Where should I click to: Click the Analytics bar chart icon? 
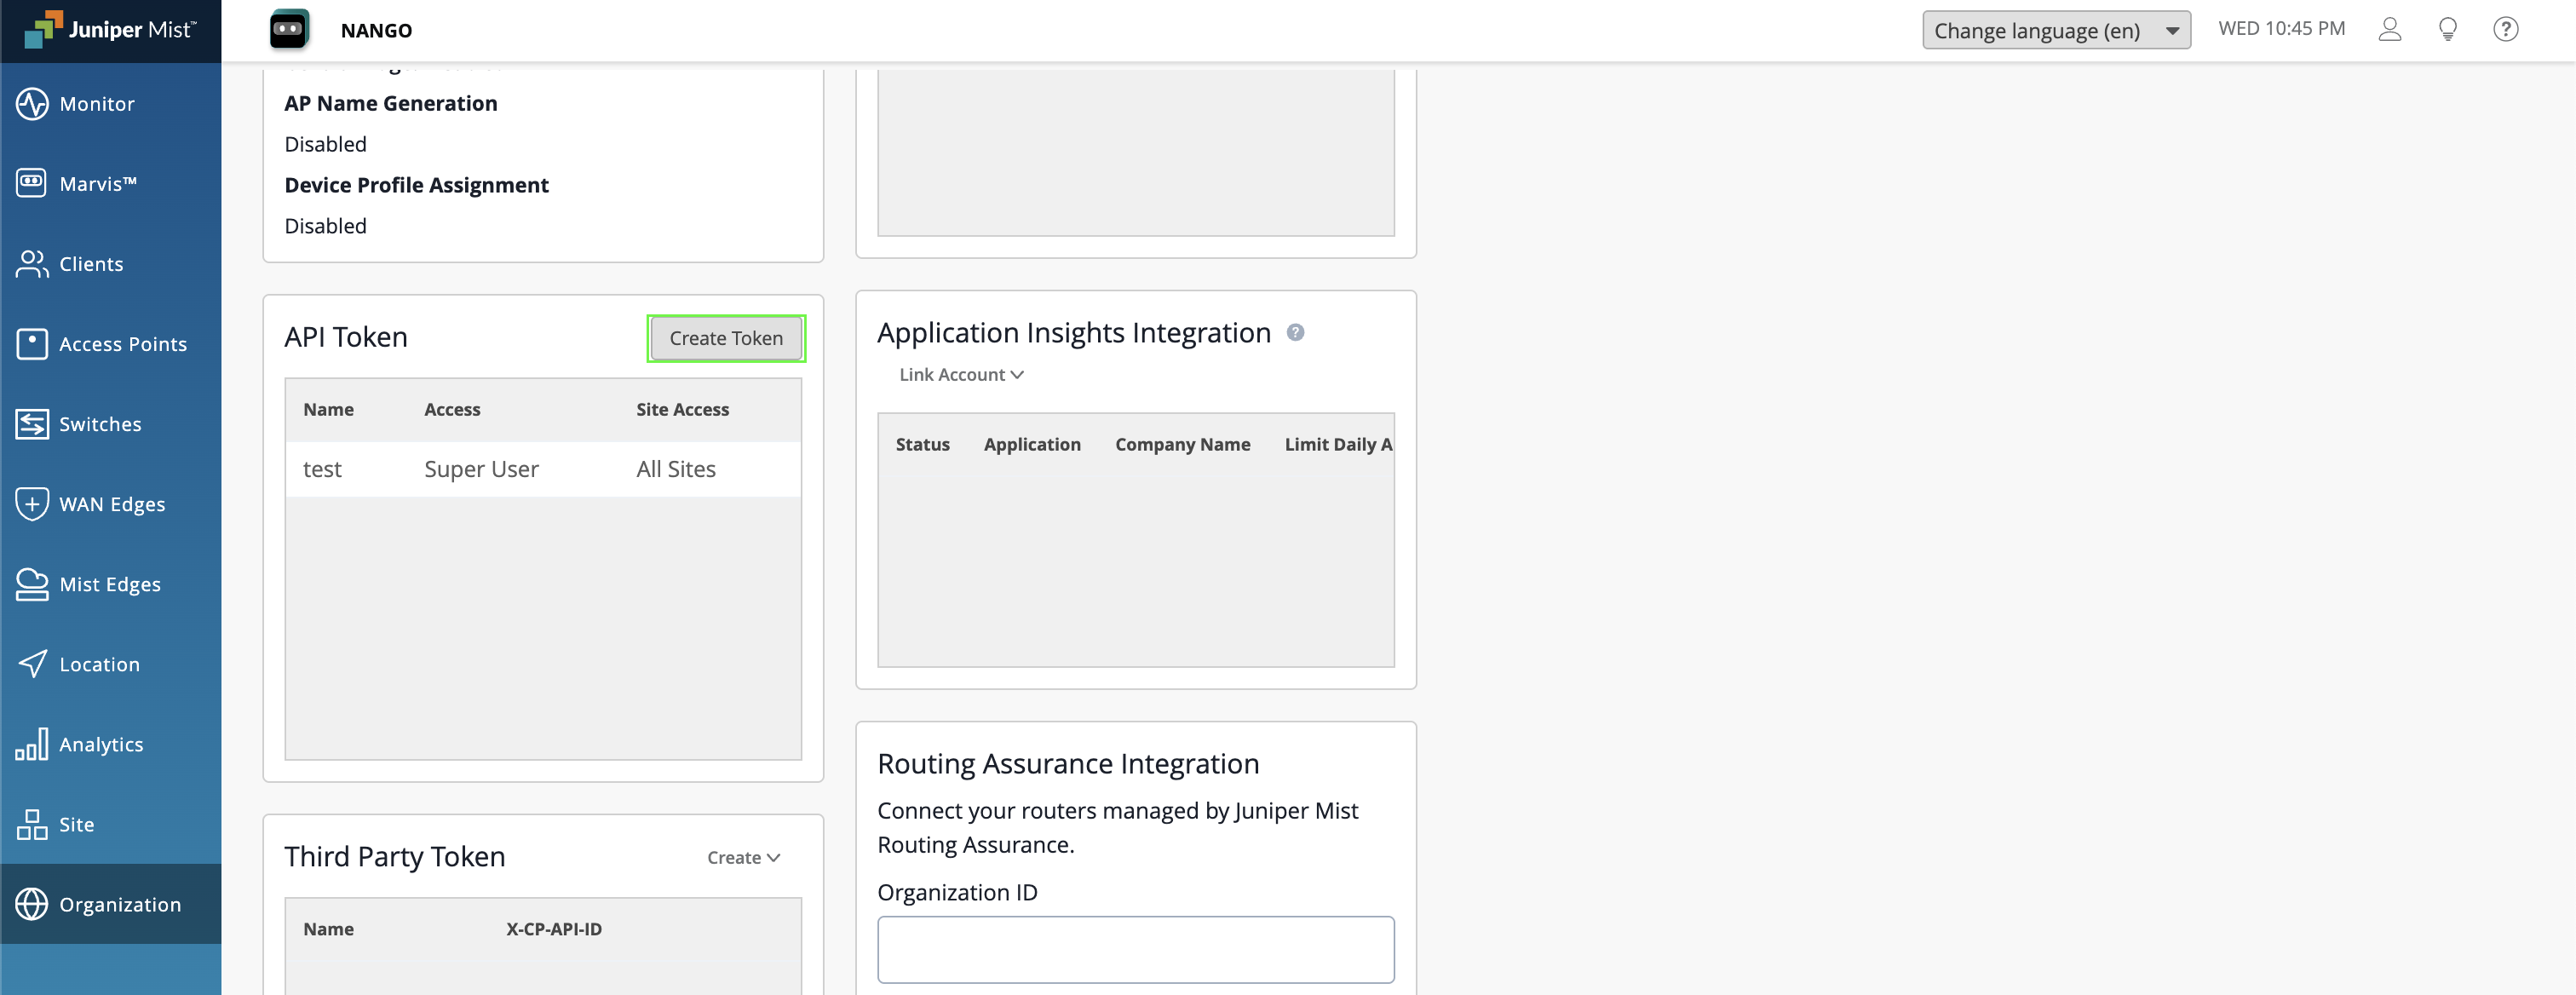tap(31, 744)
